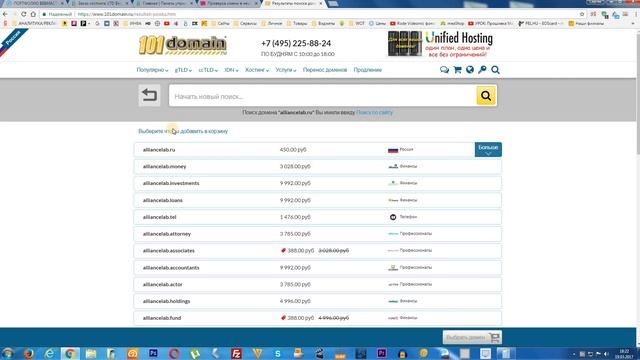Open the shopping cart icon in header
This screenshot has height=360, width=640.
pos(457,70)
